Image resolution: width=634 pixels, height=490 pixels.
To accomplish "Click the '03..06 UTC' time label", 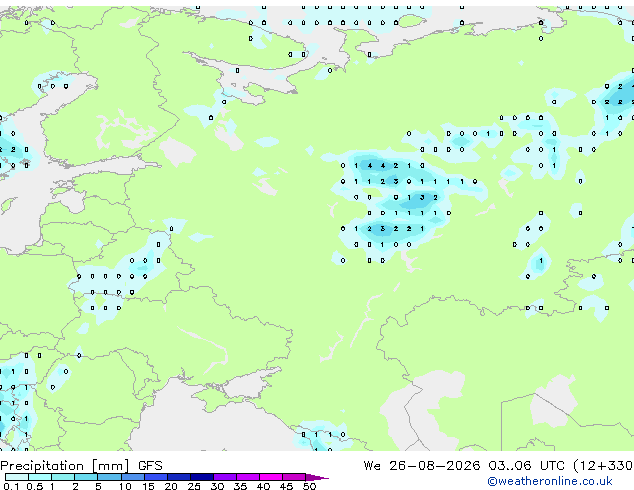I will coord(526,466).
